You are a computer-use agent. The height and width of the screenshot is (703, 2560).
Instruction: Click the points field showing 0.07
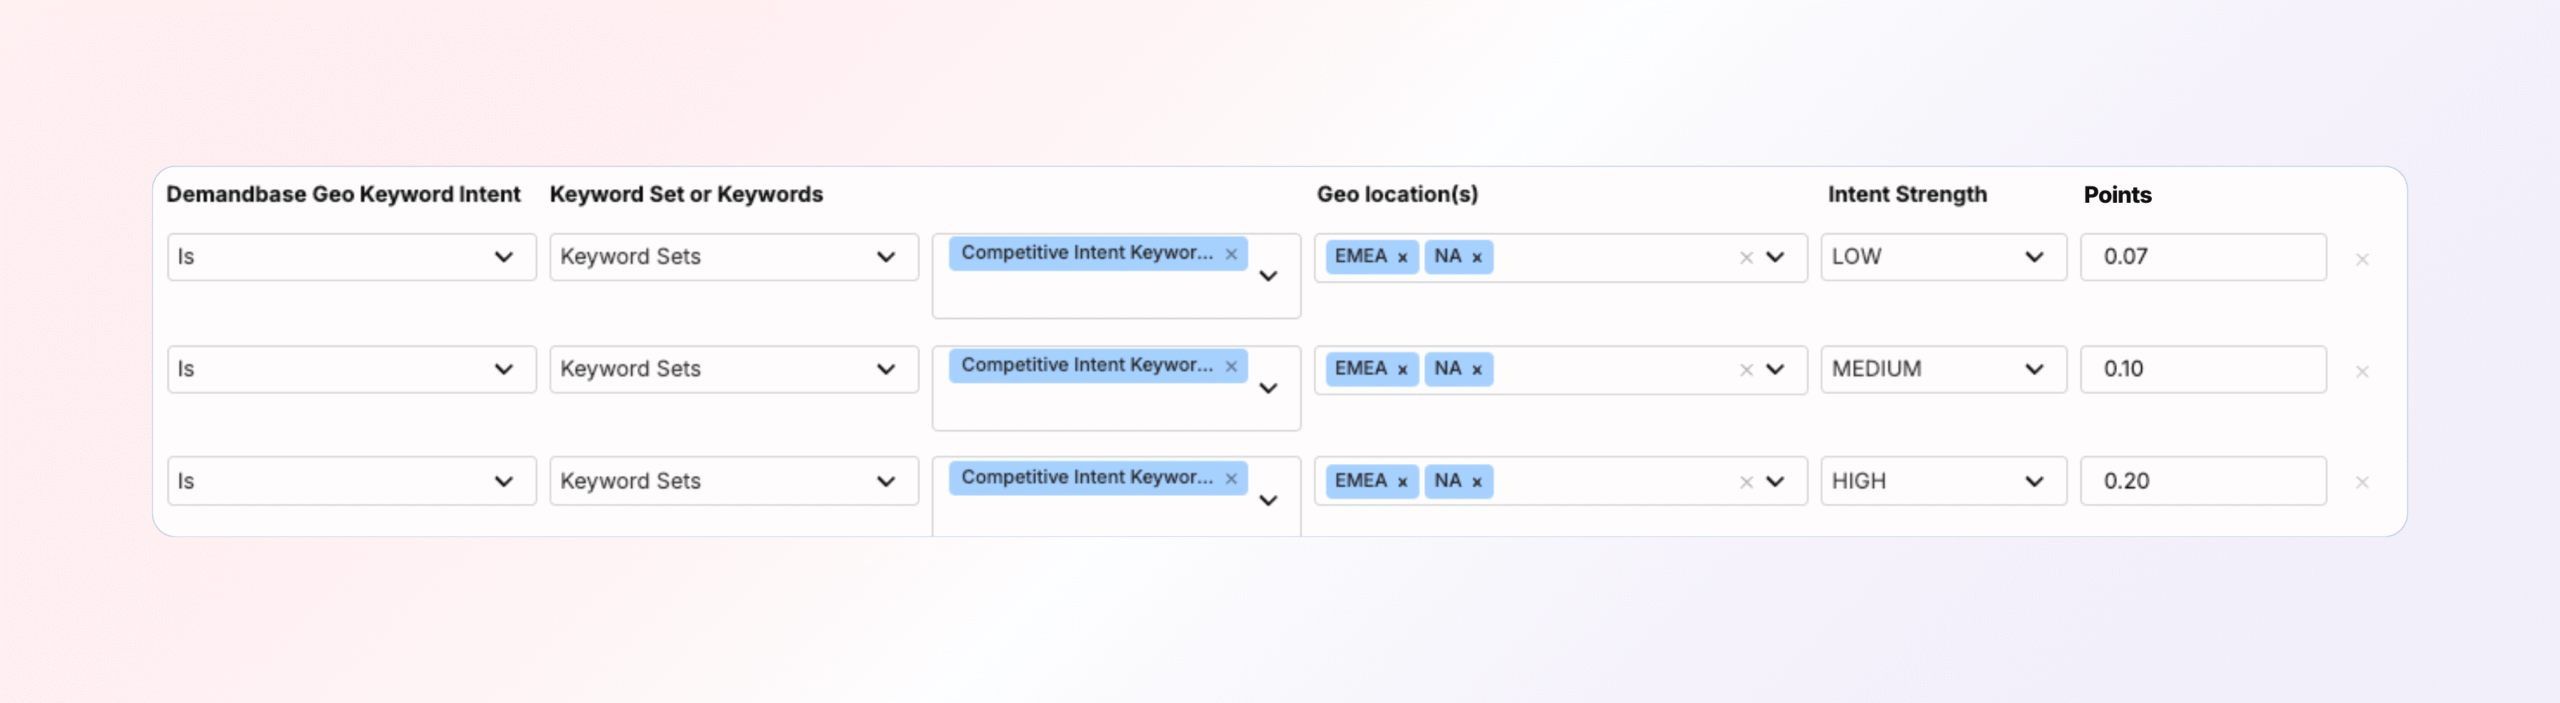(x=2202, y=257)
